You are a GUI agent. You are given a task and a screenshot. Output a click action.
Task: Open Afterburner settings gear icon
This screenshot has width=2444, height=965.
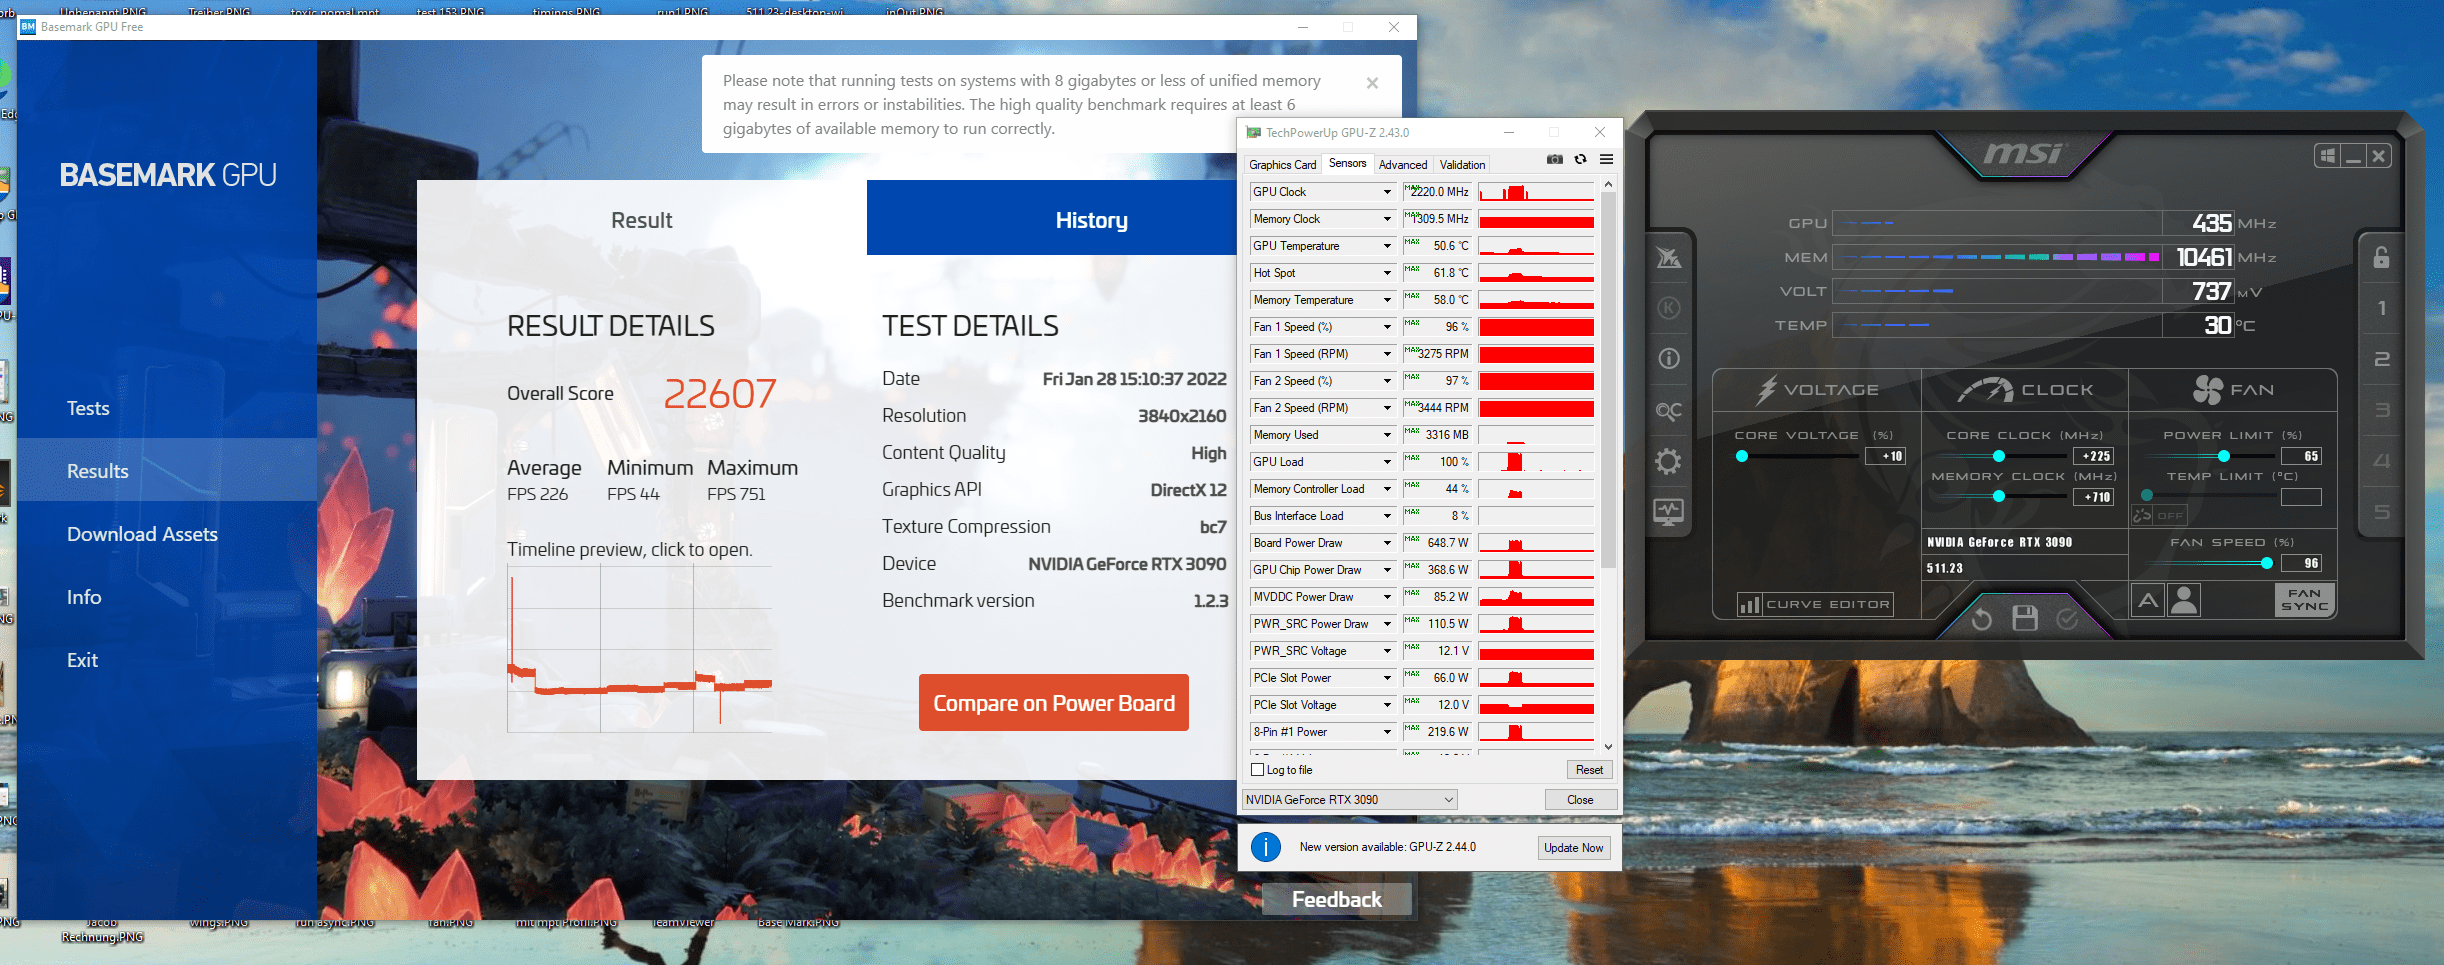tap(1669, 461)
